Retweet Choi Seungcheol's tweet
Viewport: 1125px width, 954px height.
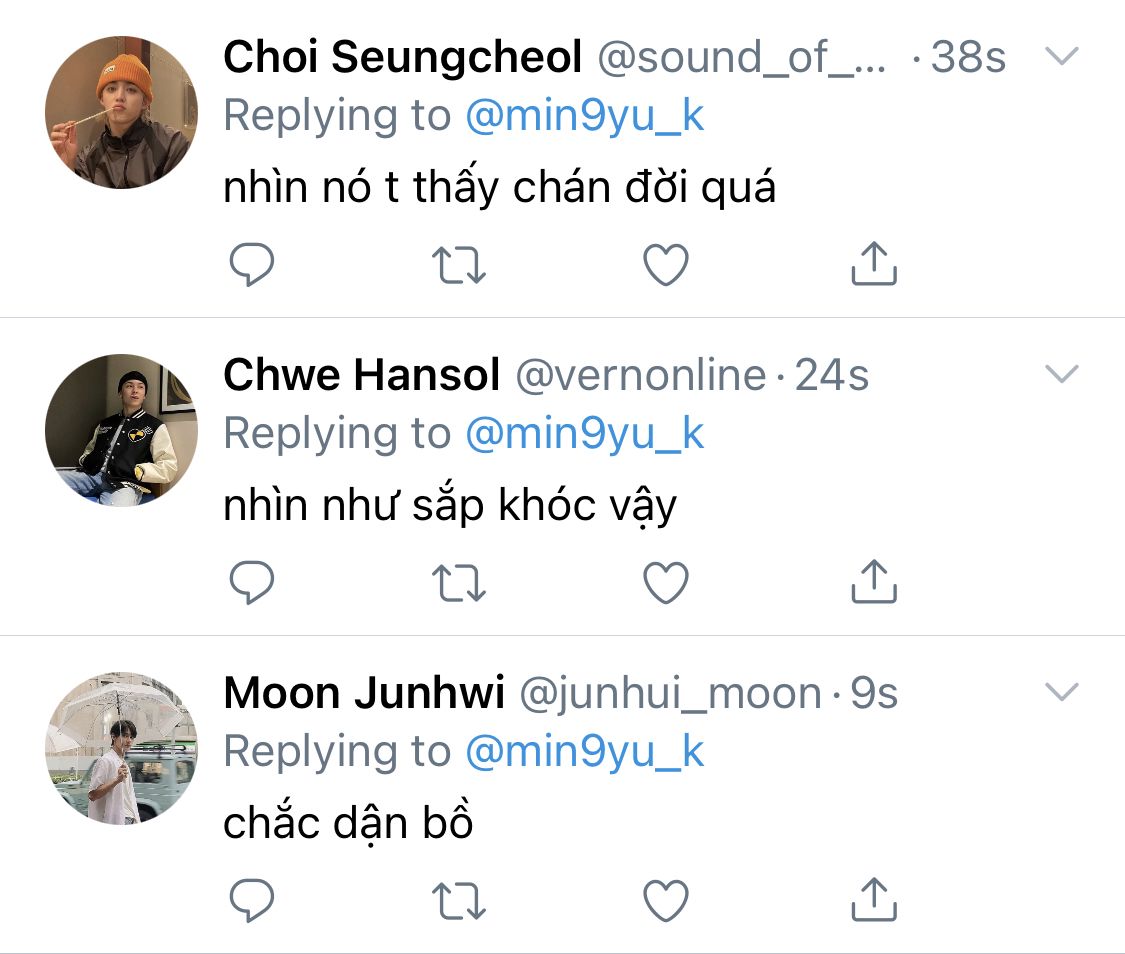459,265
